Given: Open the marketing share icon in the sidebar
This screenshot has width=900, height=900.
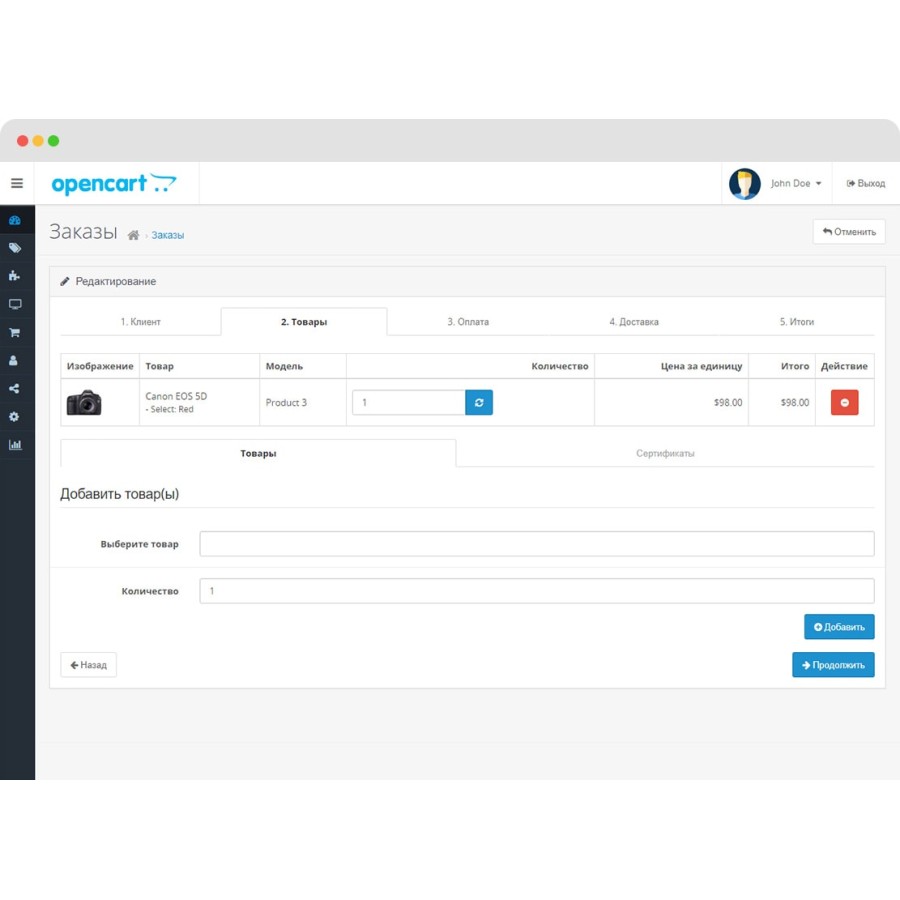Looking at the screenshot, I should [15, 389].
